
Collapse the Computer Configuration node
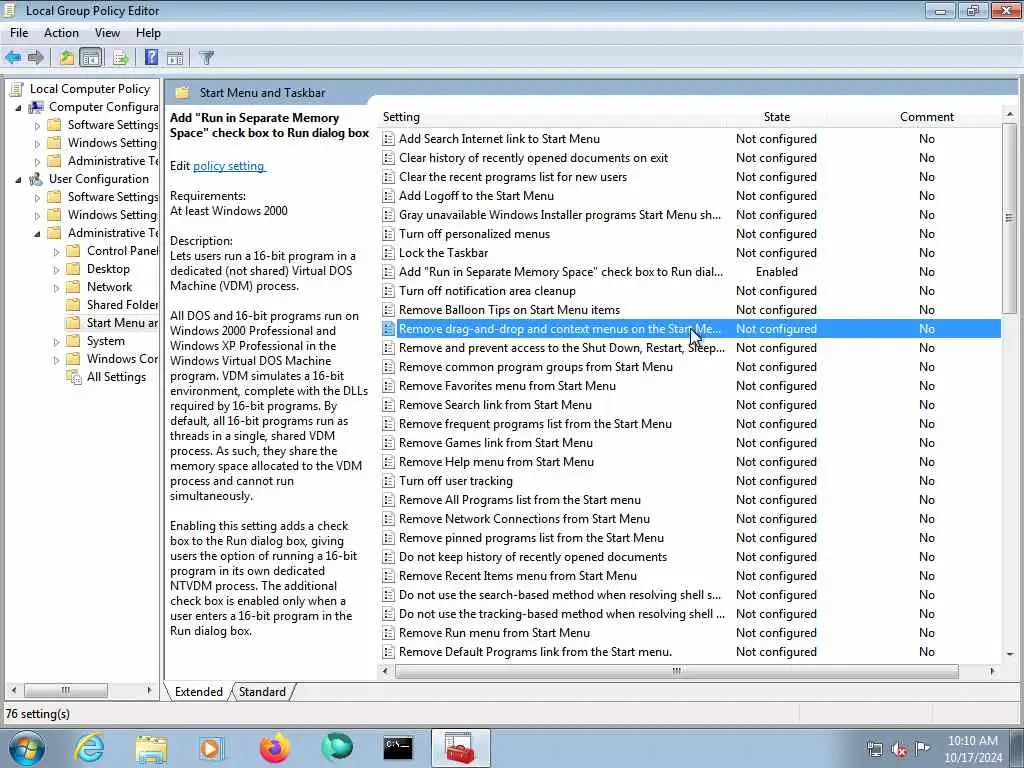point(18,108)
